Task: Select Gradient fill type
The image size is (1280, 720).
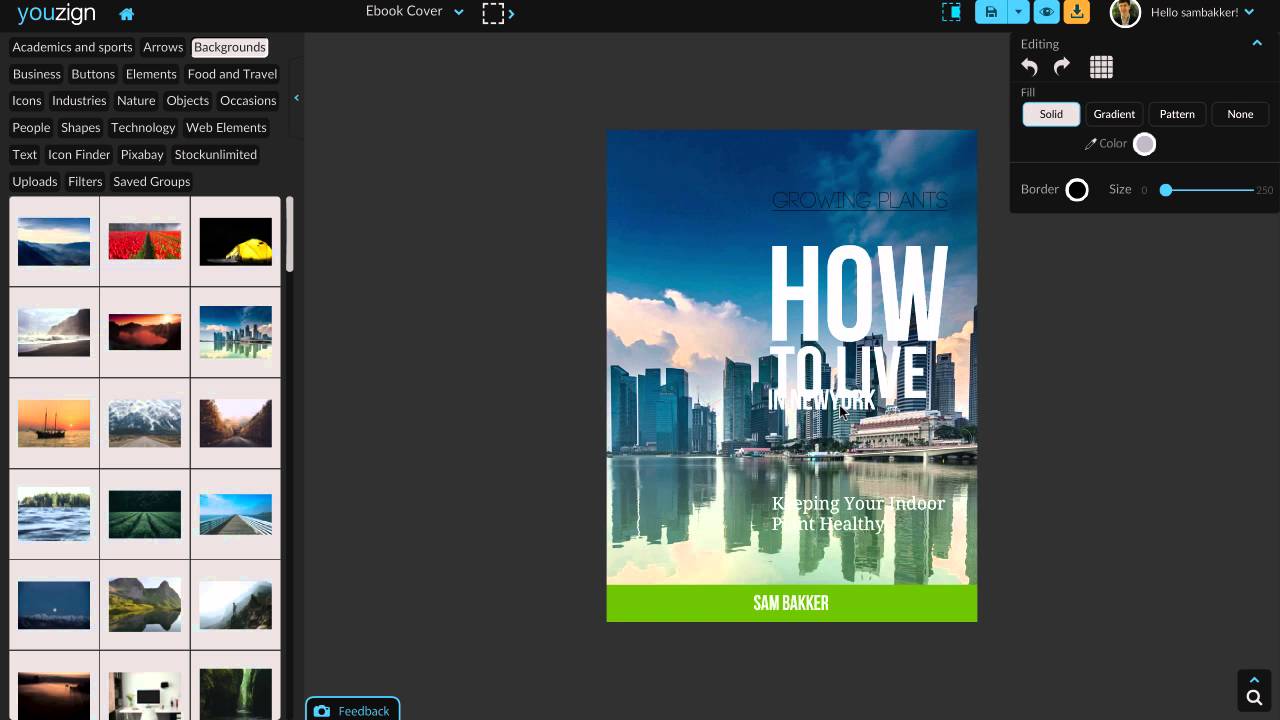Action: pyautogui.click(x=1114, y=114)
